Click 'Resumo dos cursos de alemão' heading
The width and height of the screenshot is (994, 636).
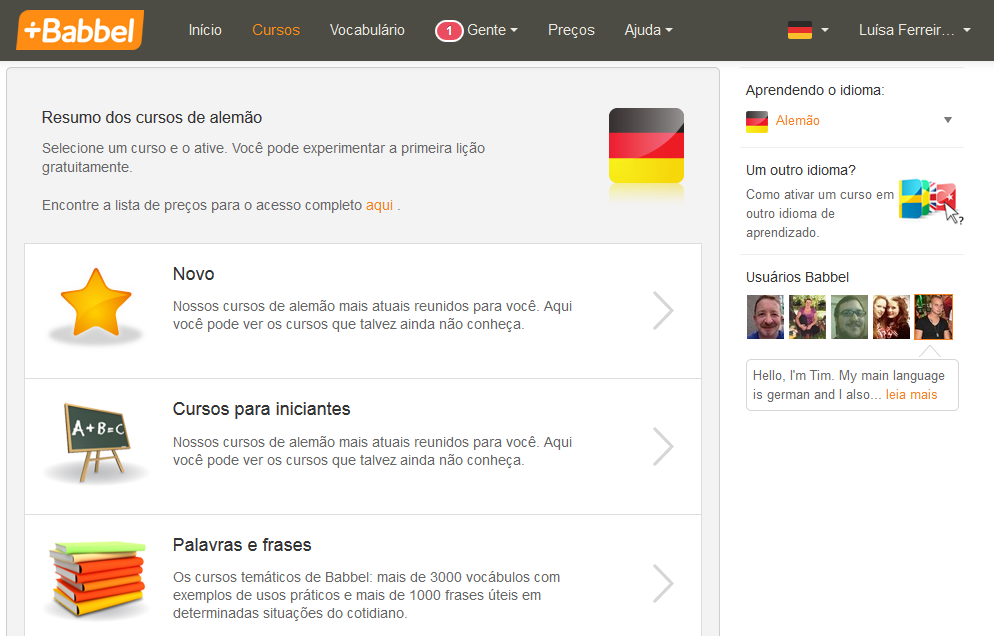152,117
